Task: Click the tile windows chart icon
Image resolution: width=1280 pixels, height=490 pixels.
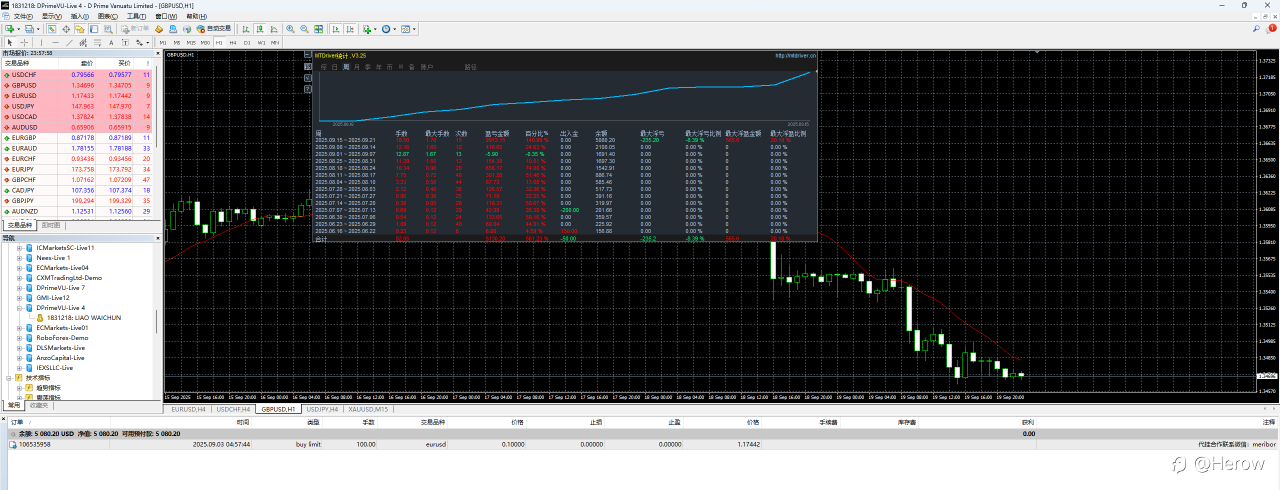Action: click(x=318, y=29)
